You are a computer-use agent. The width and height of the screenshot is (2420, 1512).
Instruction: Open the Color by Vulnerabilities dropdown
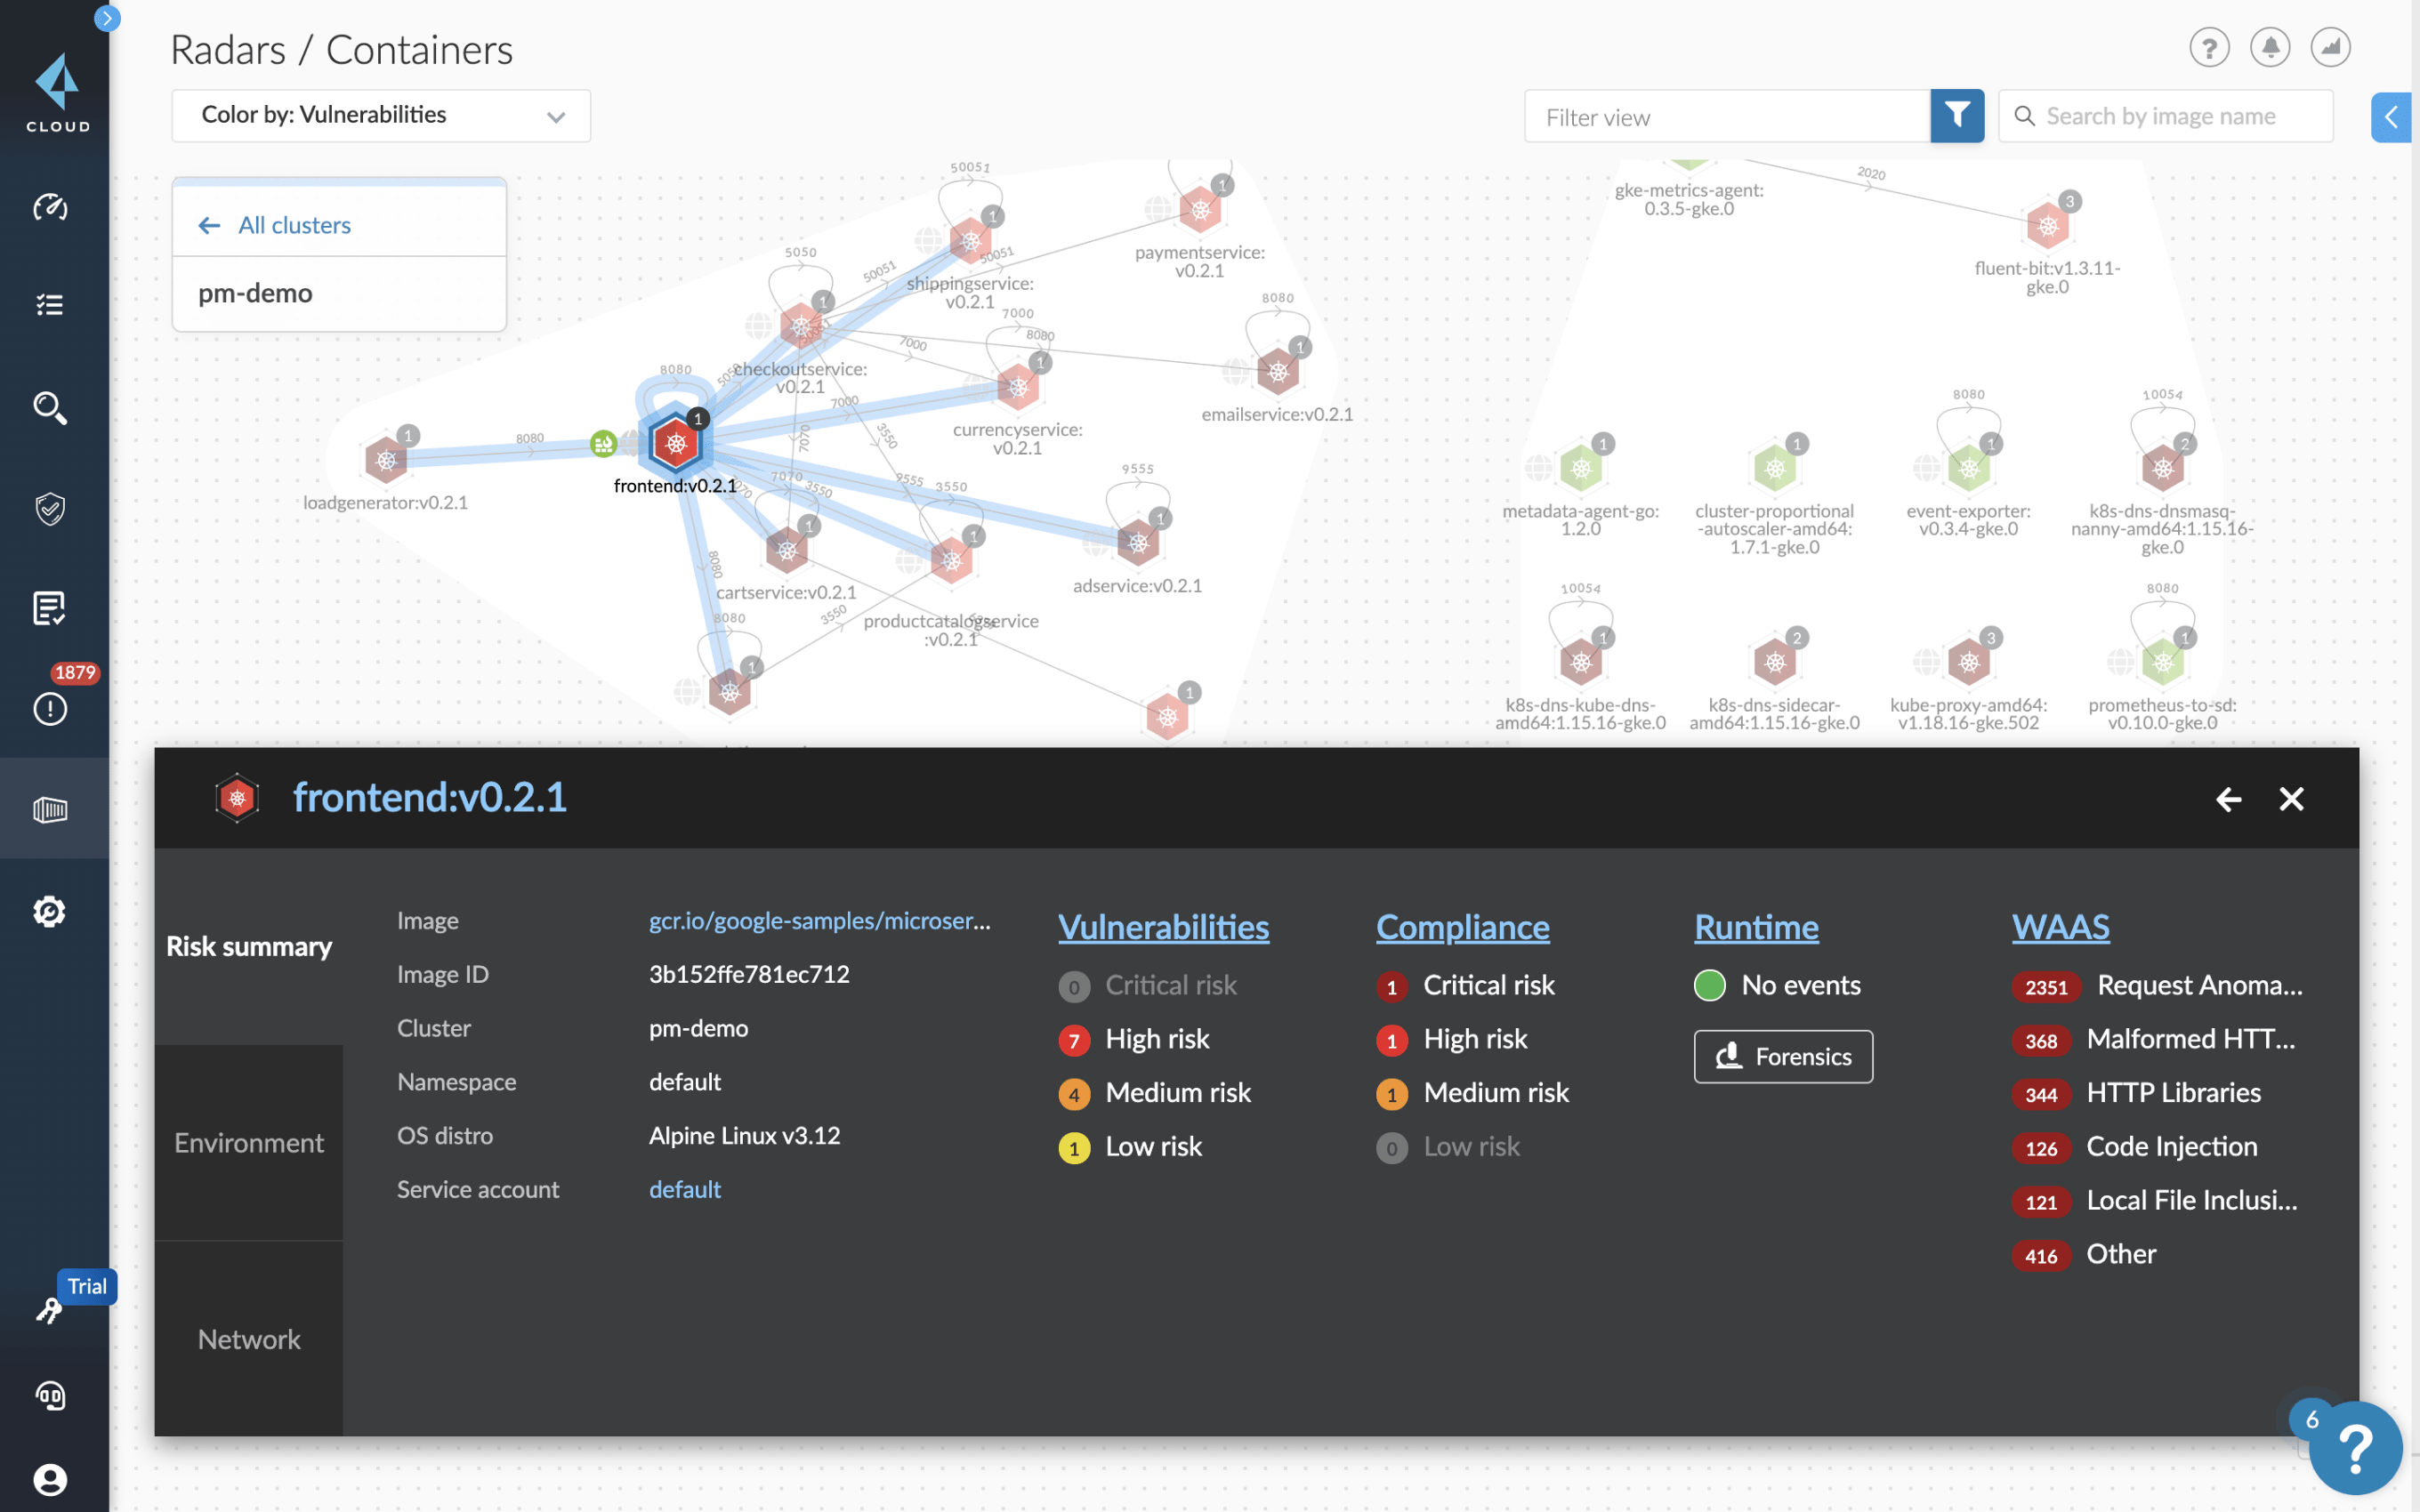(380, 113)
